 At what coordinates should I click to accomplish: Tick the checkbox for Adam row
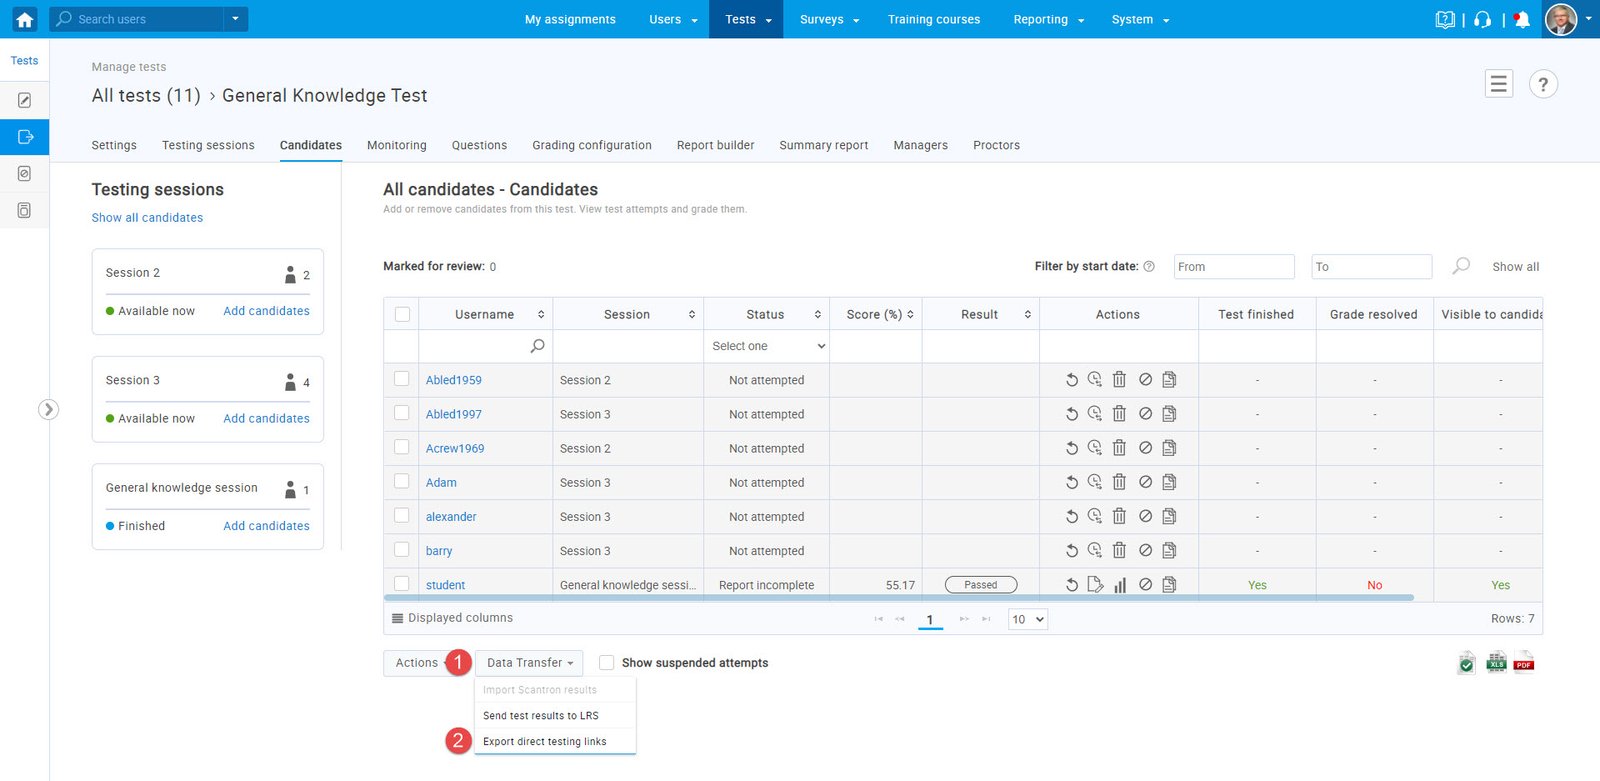[402, 482]
